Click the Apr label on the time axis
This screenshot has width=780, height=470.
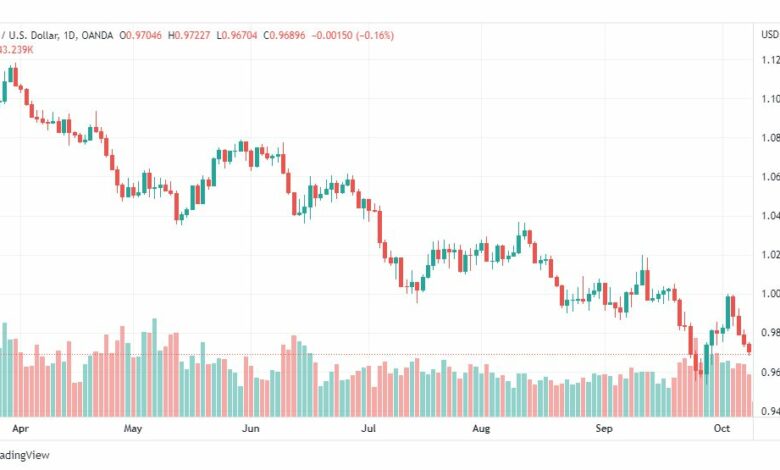pyautogui.click(x=20, y=428)
